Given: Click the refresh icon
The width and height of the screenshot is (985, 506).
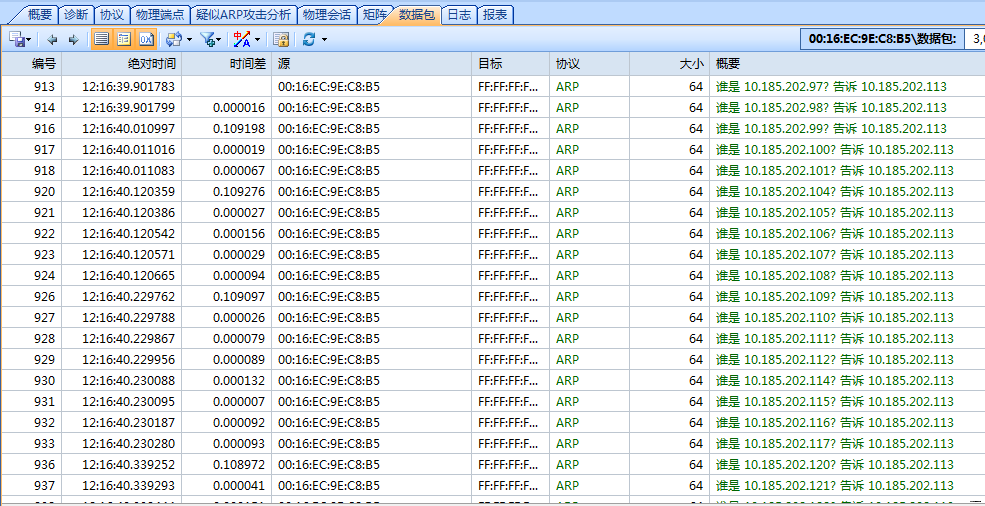Looking at the screenshot, I should pyautogui.click(x=309, y=39).
